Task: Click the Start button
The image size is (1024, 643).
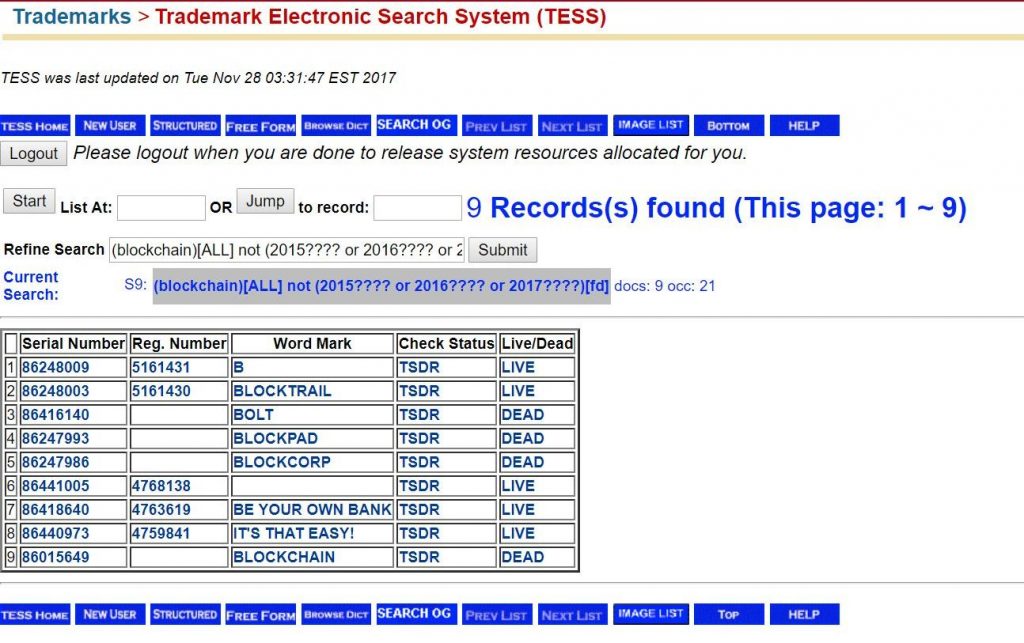Action: (x=29, y=201)
